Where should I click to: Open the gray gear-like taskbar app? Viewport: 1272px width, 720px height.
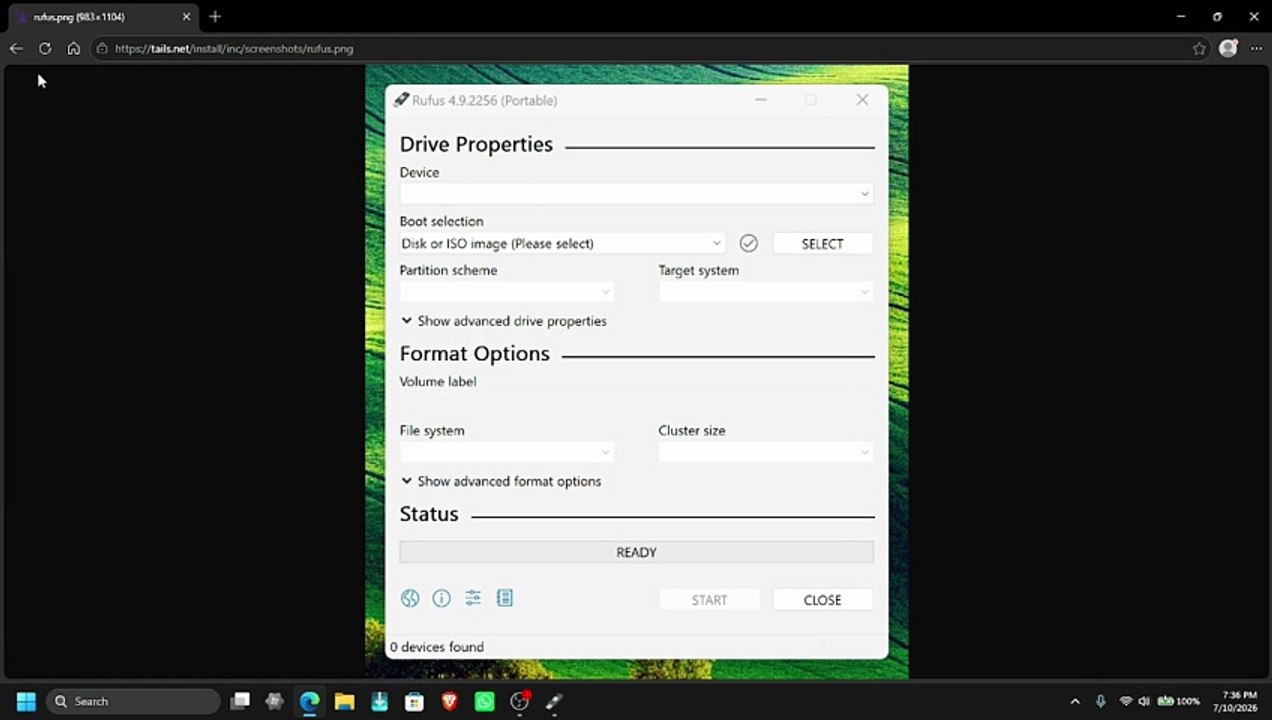pyautogui.click(x=274, y=701)
